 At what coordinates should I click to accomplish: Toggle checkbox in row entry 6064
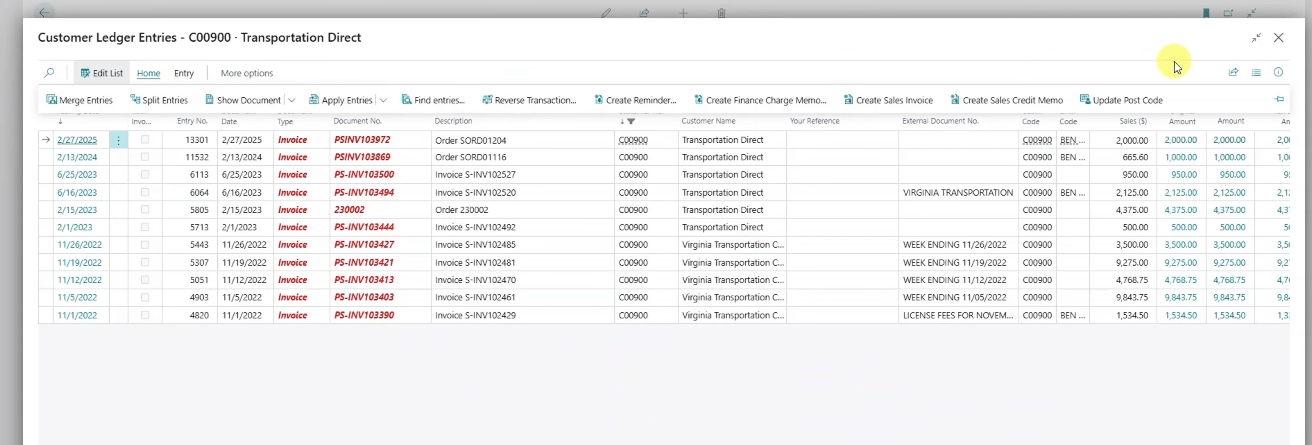point(145,192)
